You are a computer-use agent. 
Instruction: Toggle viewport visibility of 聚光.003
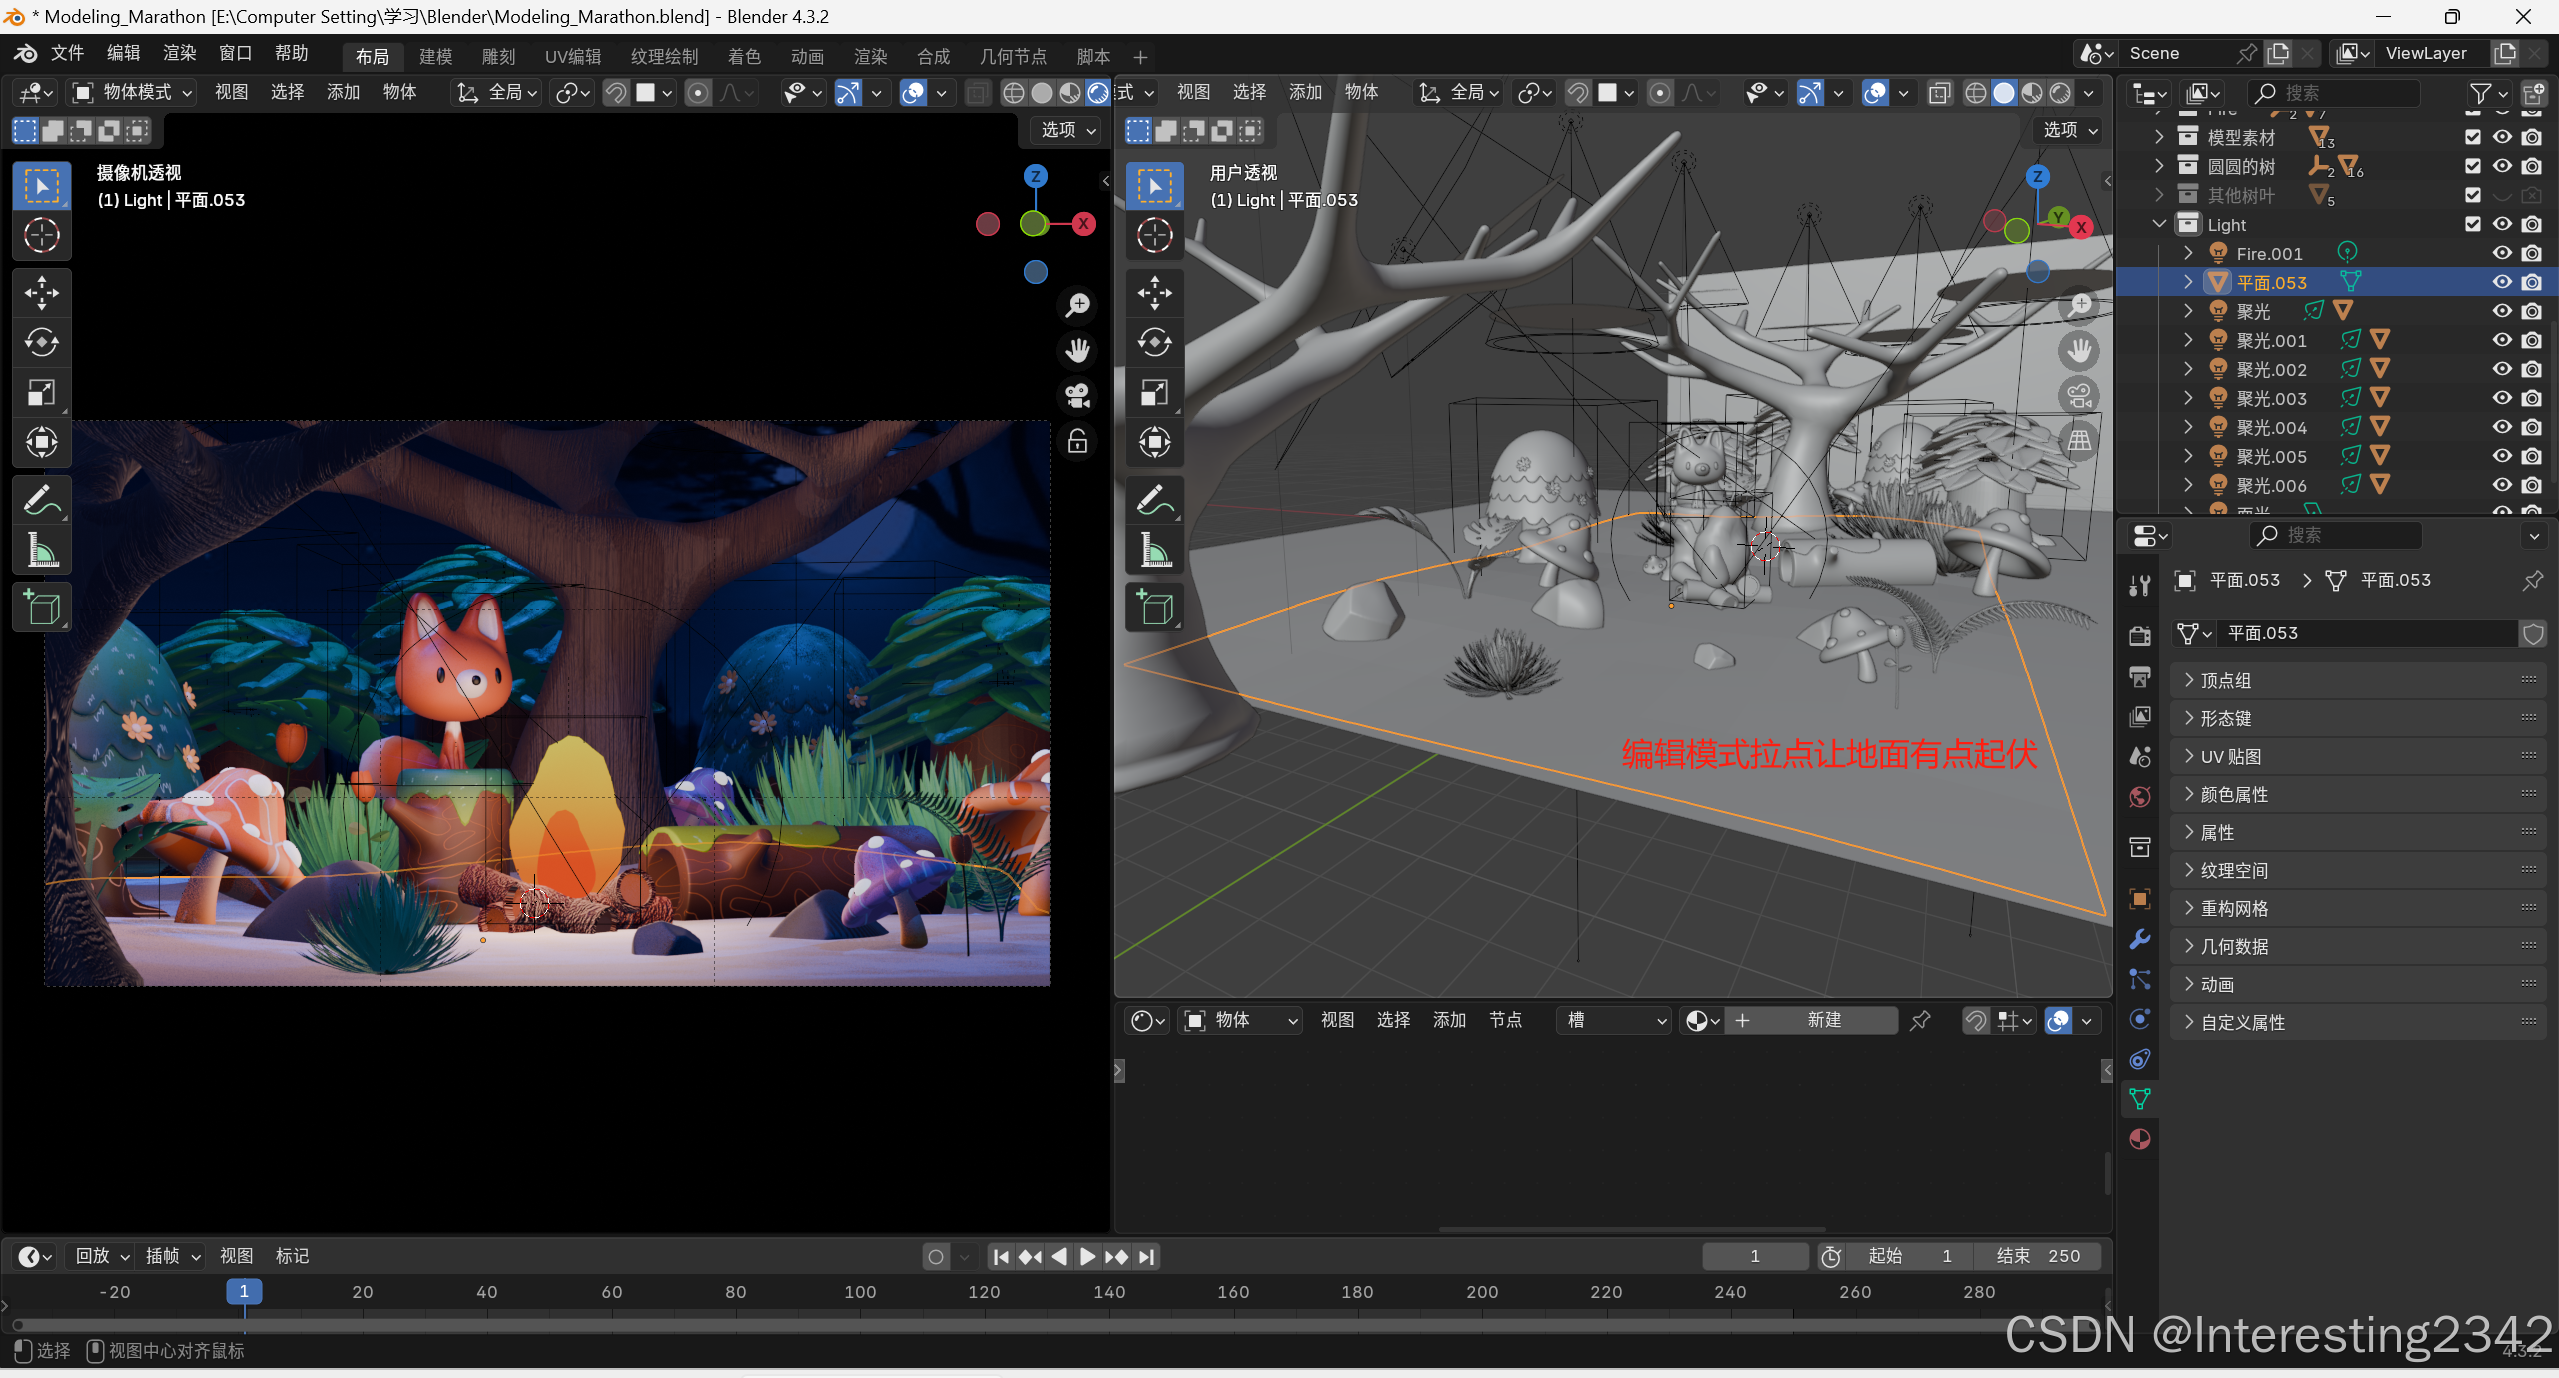(2501, 398)
